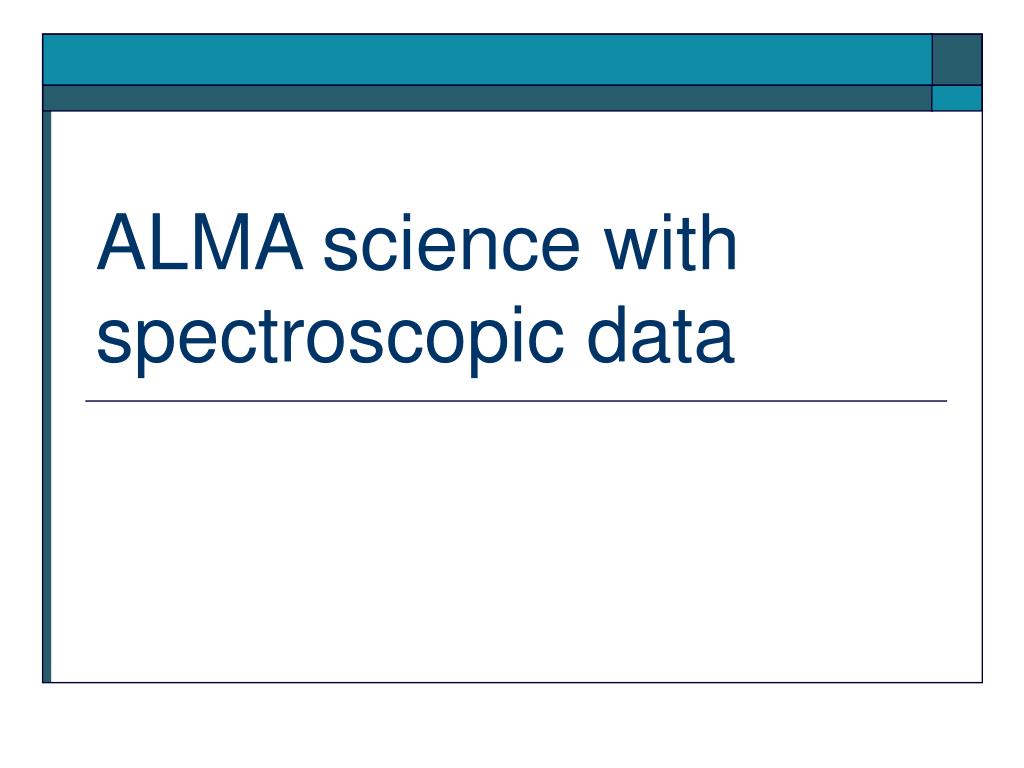
Task: Click the thin divider line under the title
Action: [x=516, y=401]
